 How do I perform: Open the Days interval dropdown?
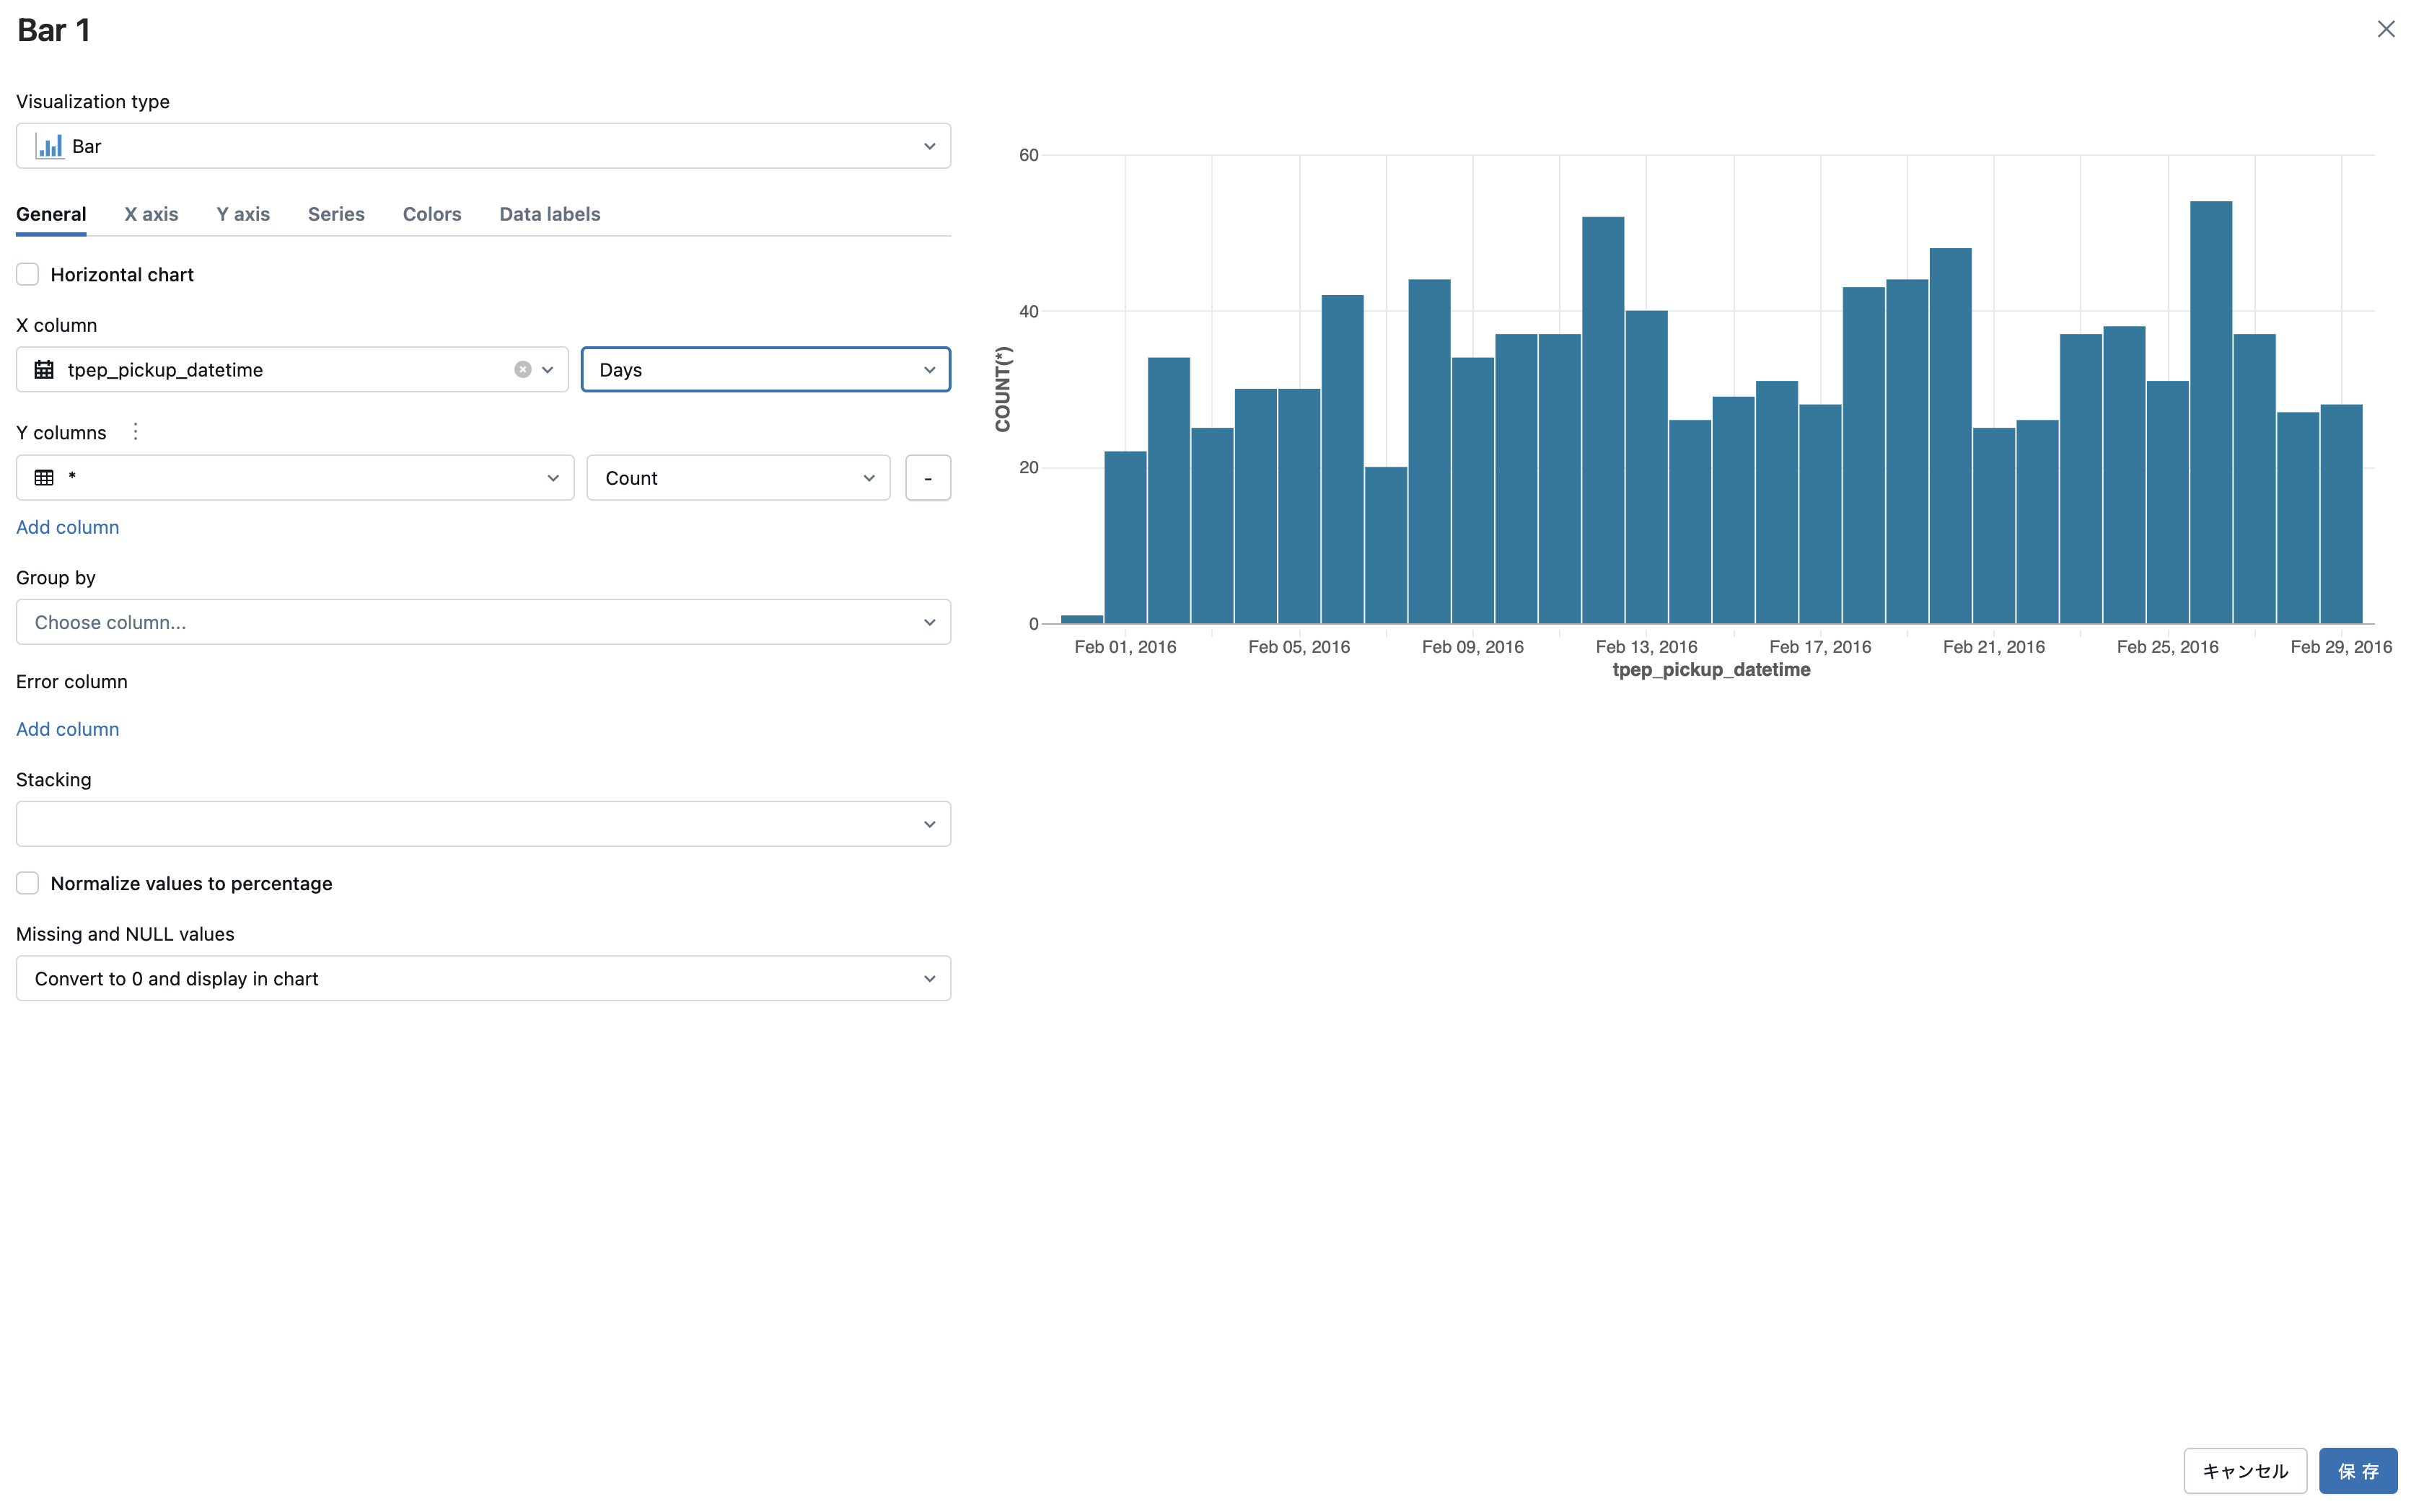tap(765, 370)
